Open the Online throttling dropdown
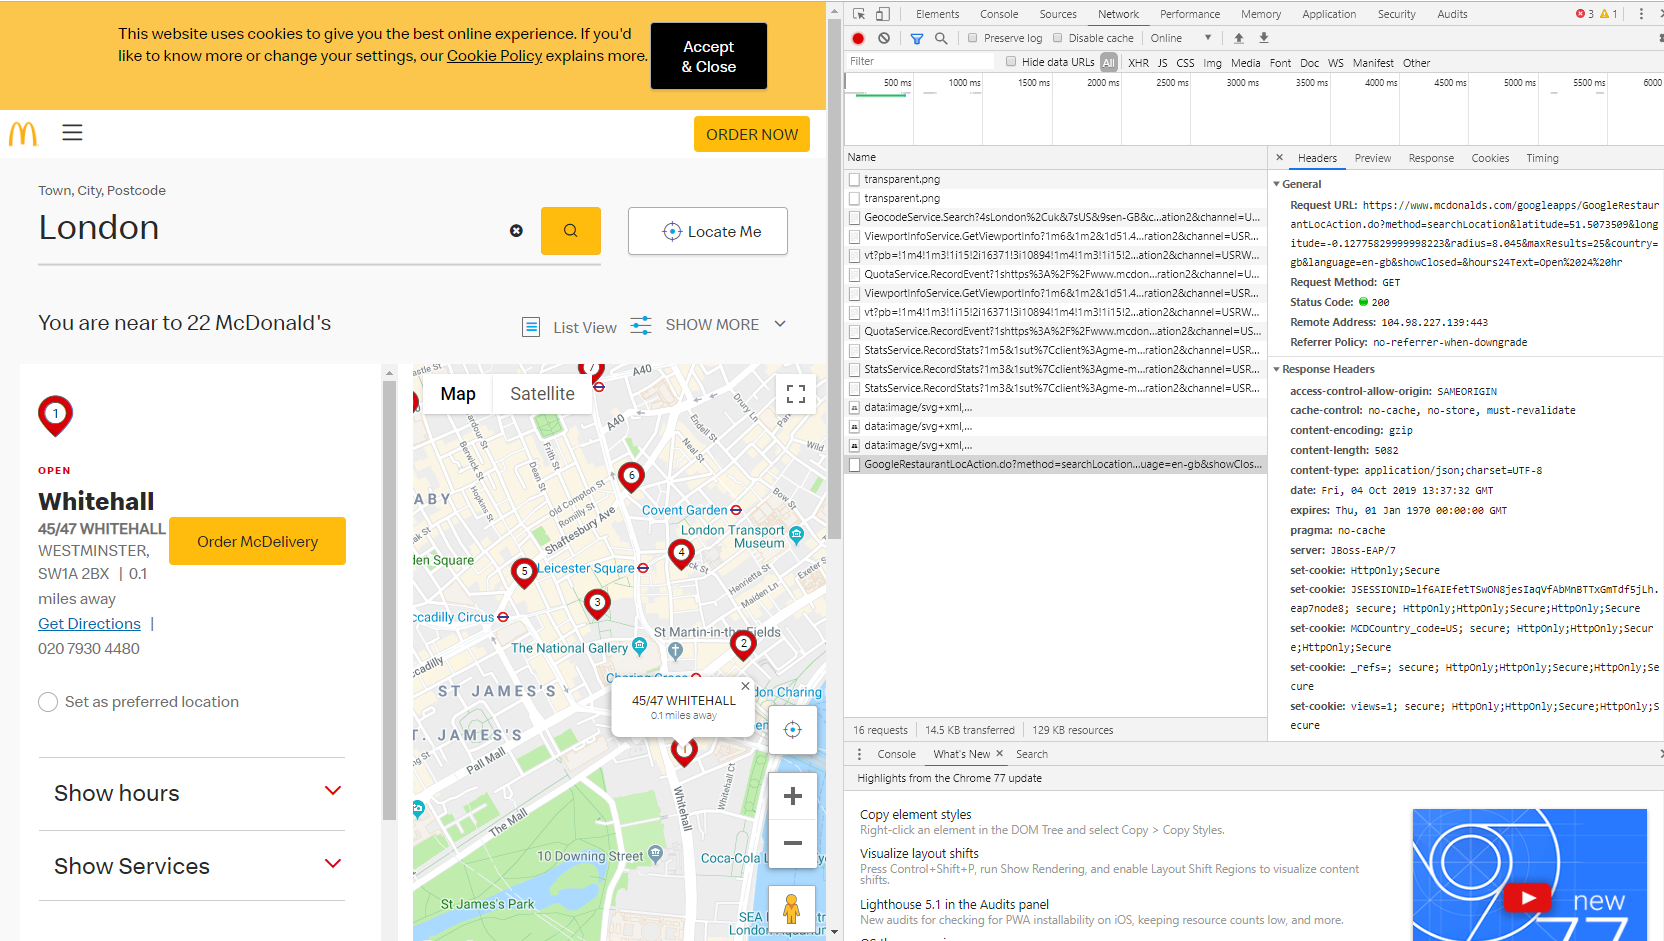 pos(1181,38)
